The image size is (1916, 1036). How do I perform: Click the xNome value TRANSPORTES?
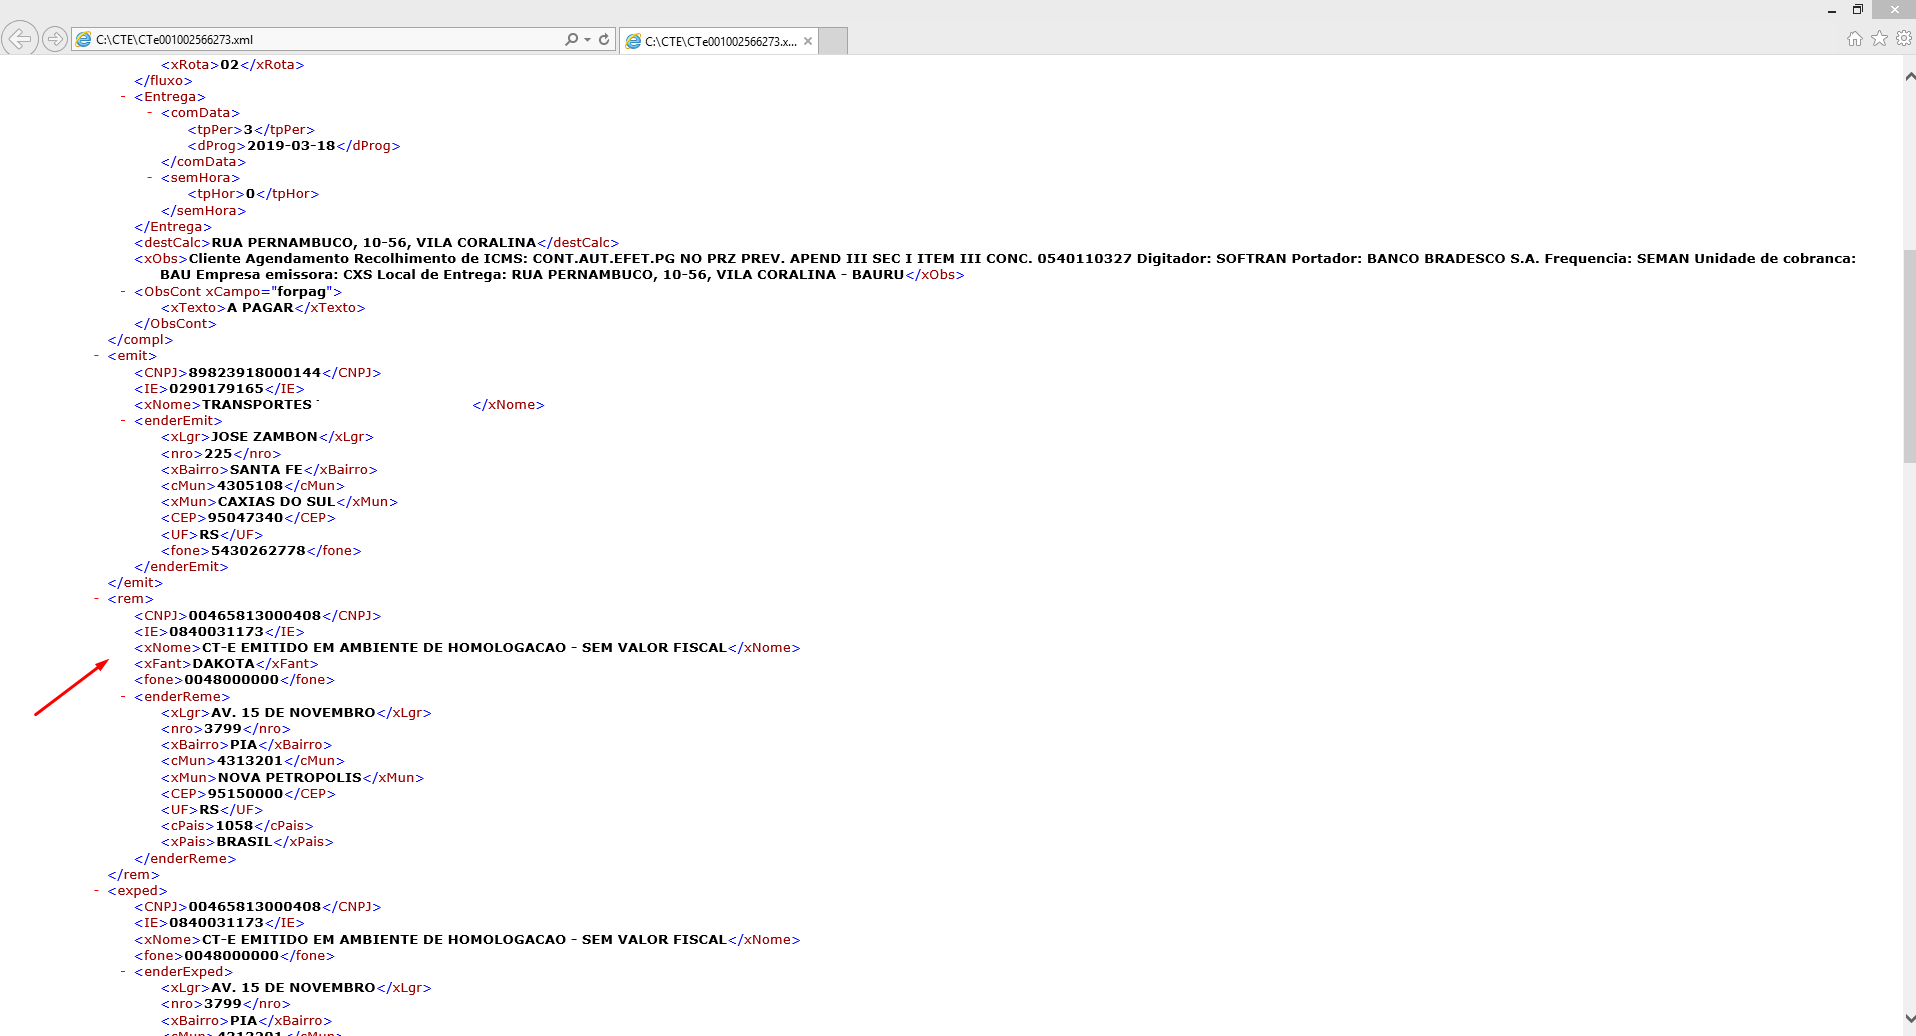tap(257, 405)
